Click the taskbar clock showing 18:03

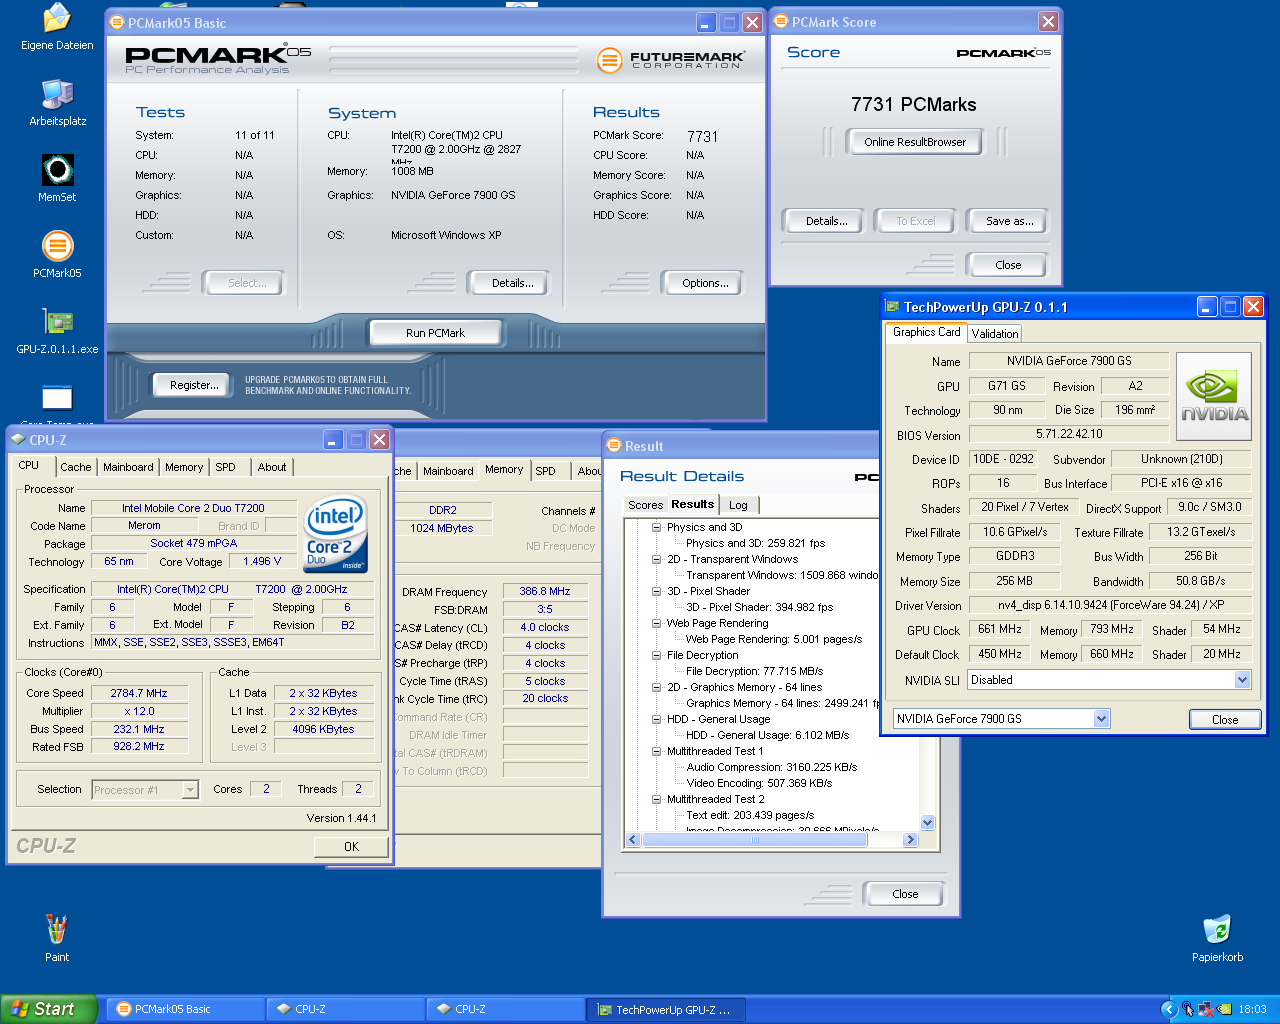click(x=1252, y=1009)
